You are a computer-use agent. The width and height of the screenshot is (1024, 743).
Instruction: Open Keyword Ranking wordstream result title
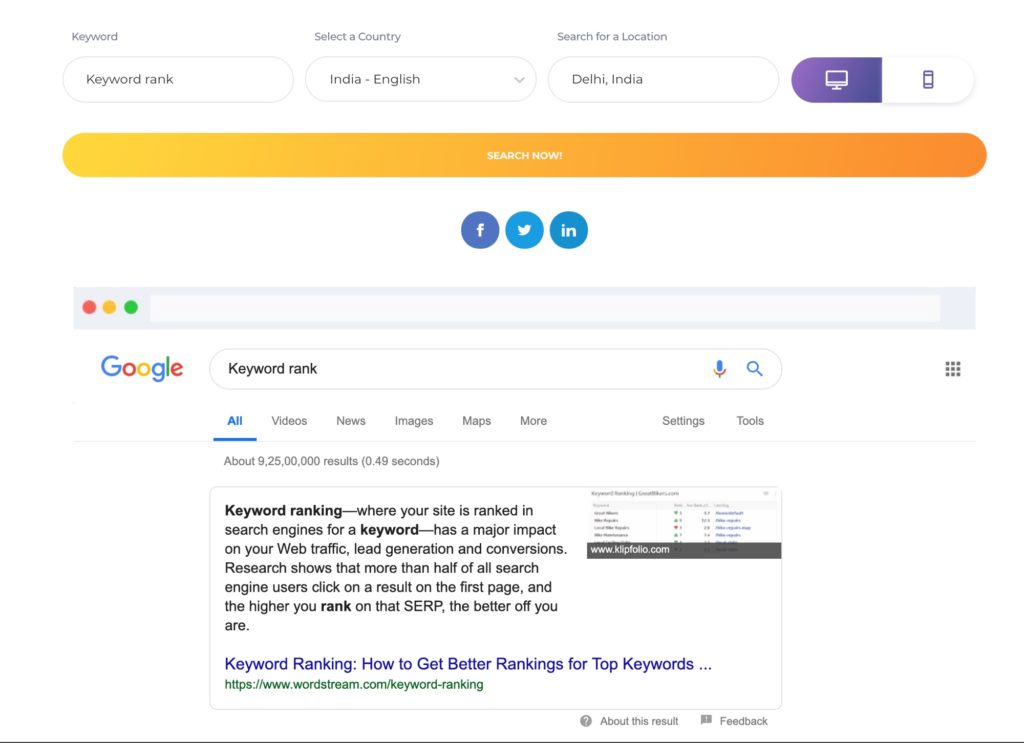tap(468, 664)
